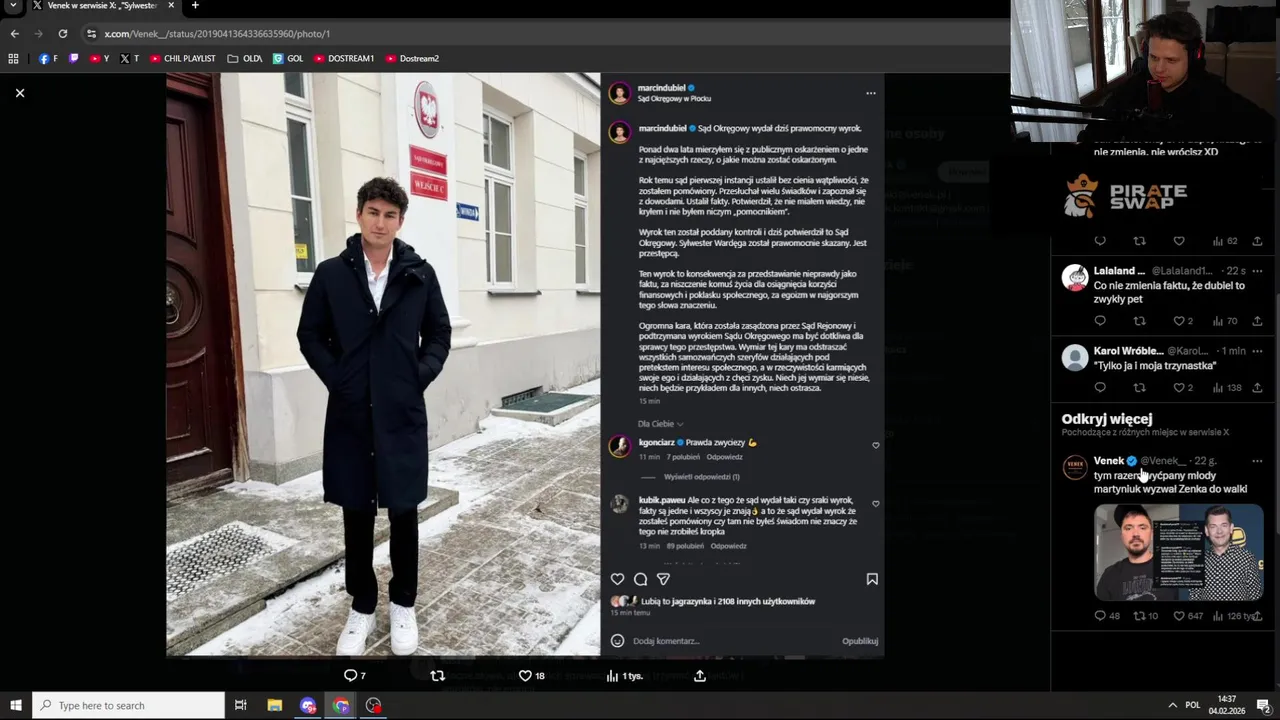Image resolution: width=1280 pixels, height=720 pixels.
Task: Open the Dostream2 bookmark
Action: click(x=412, y=59)
